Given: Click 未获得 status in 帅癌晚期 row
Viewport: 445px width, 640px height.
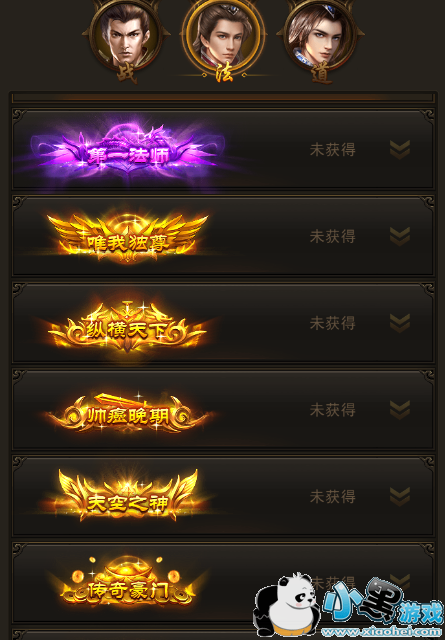Looking at the screenshot, I should pyautogui.click(x=332, y=410).
